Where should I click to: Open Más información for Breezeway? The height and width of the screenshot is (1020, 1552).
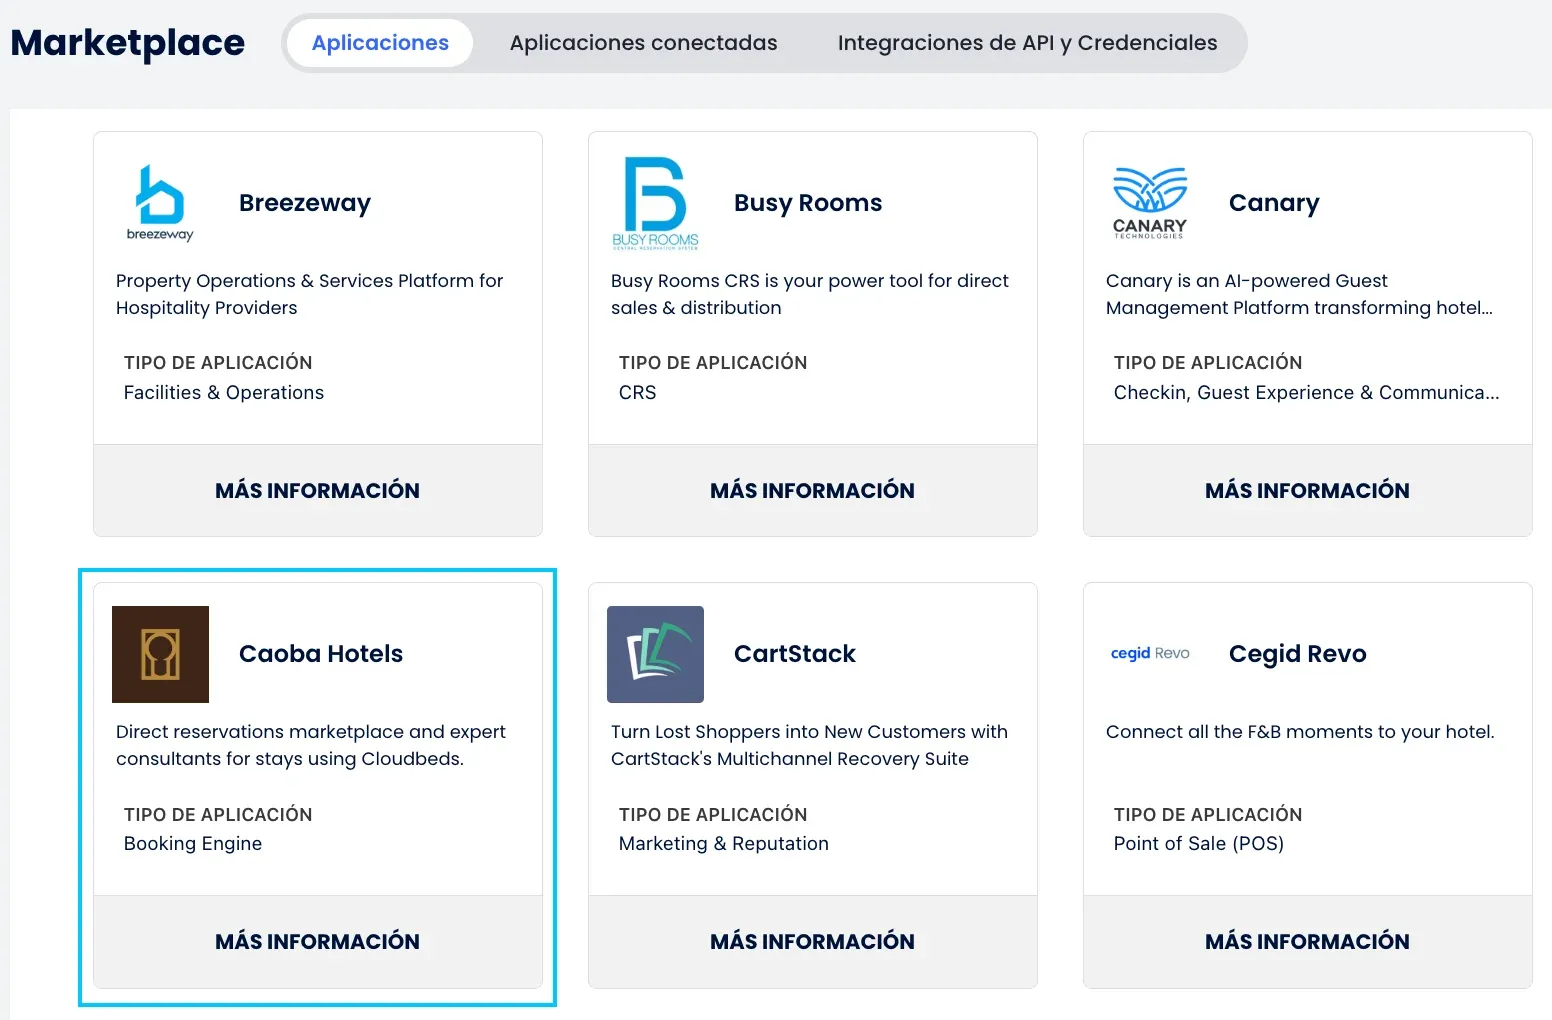[318, 490]
